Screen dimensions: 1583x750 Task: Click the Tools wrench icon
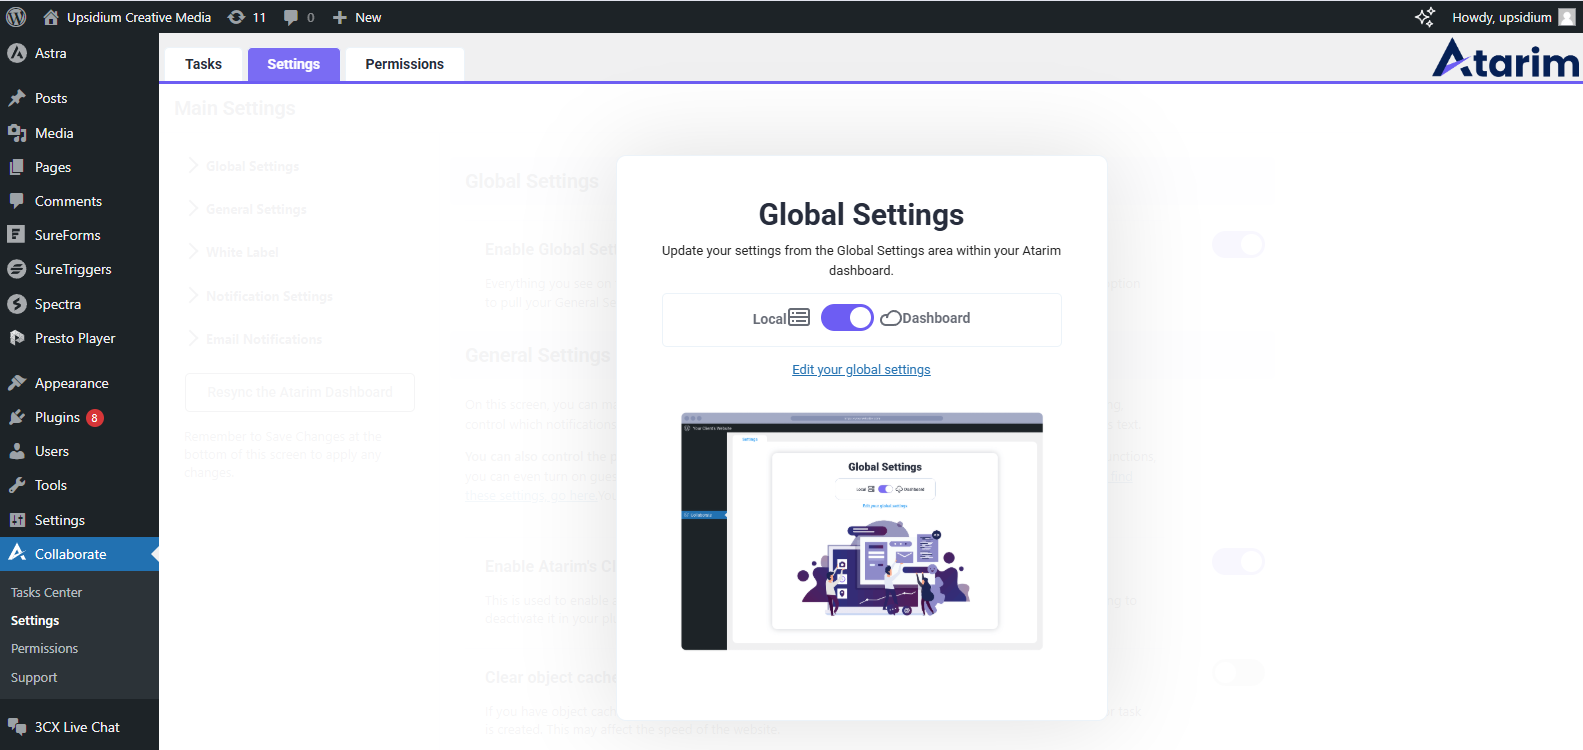tap(17, 485)
